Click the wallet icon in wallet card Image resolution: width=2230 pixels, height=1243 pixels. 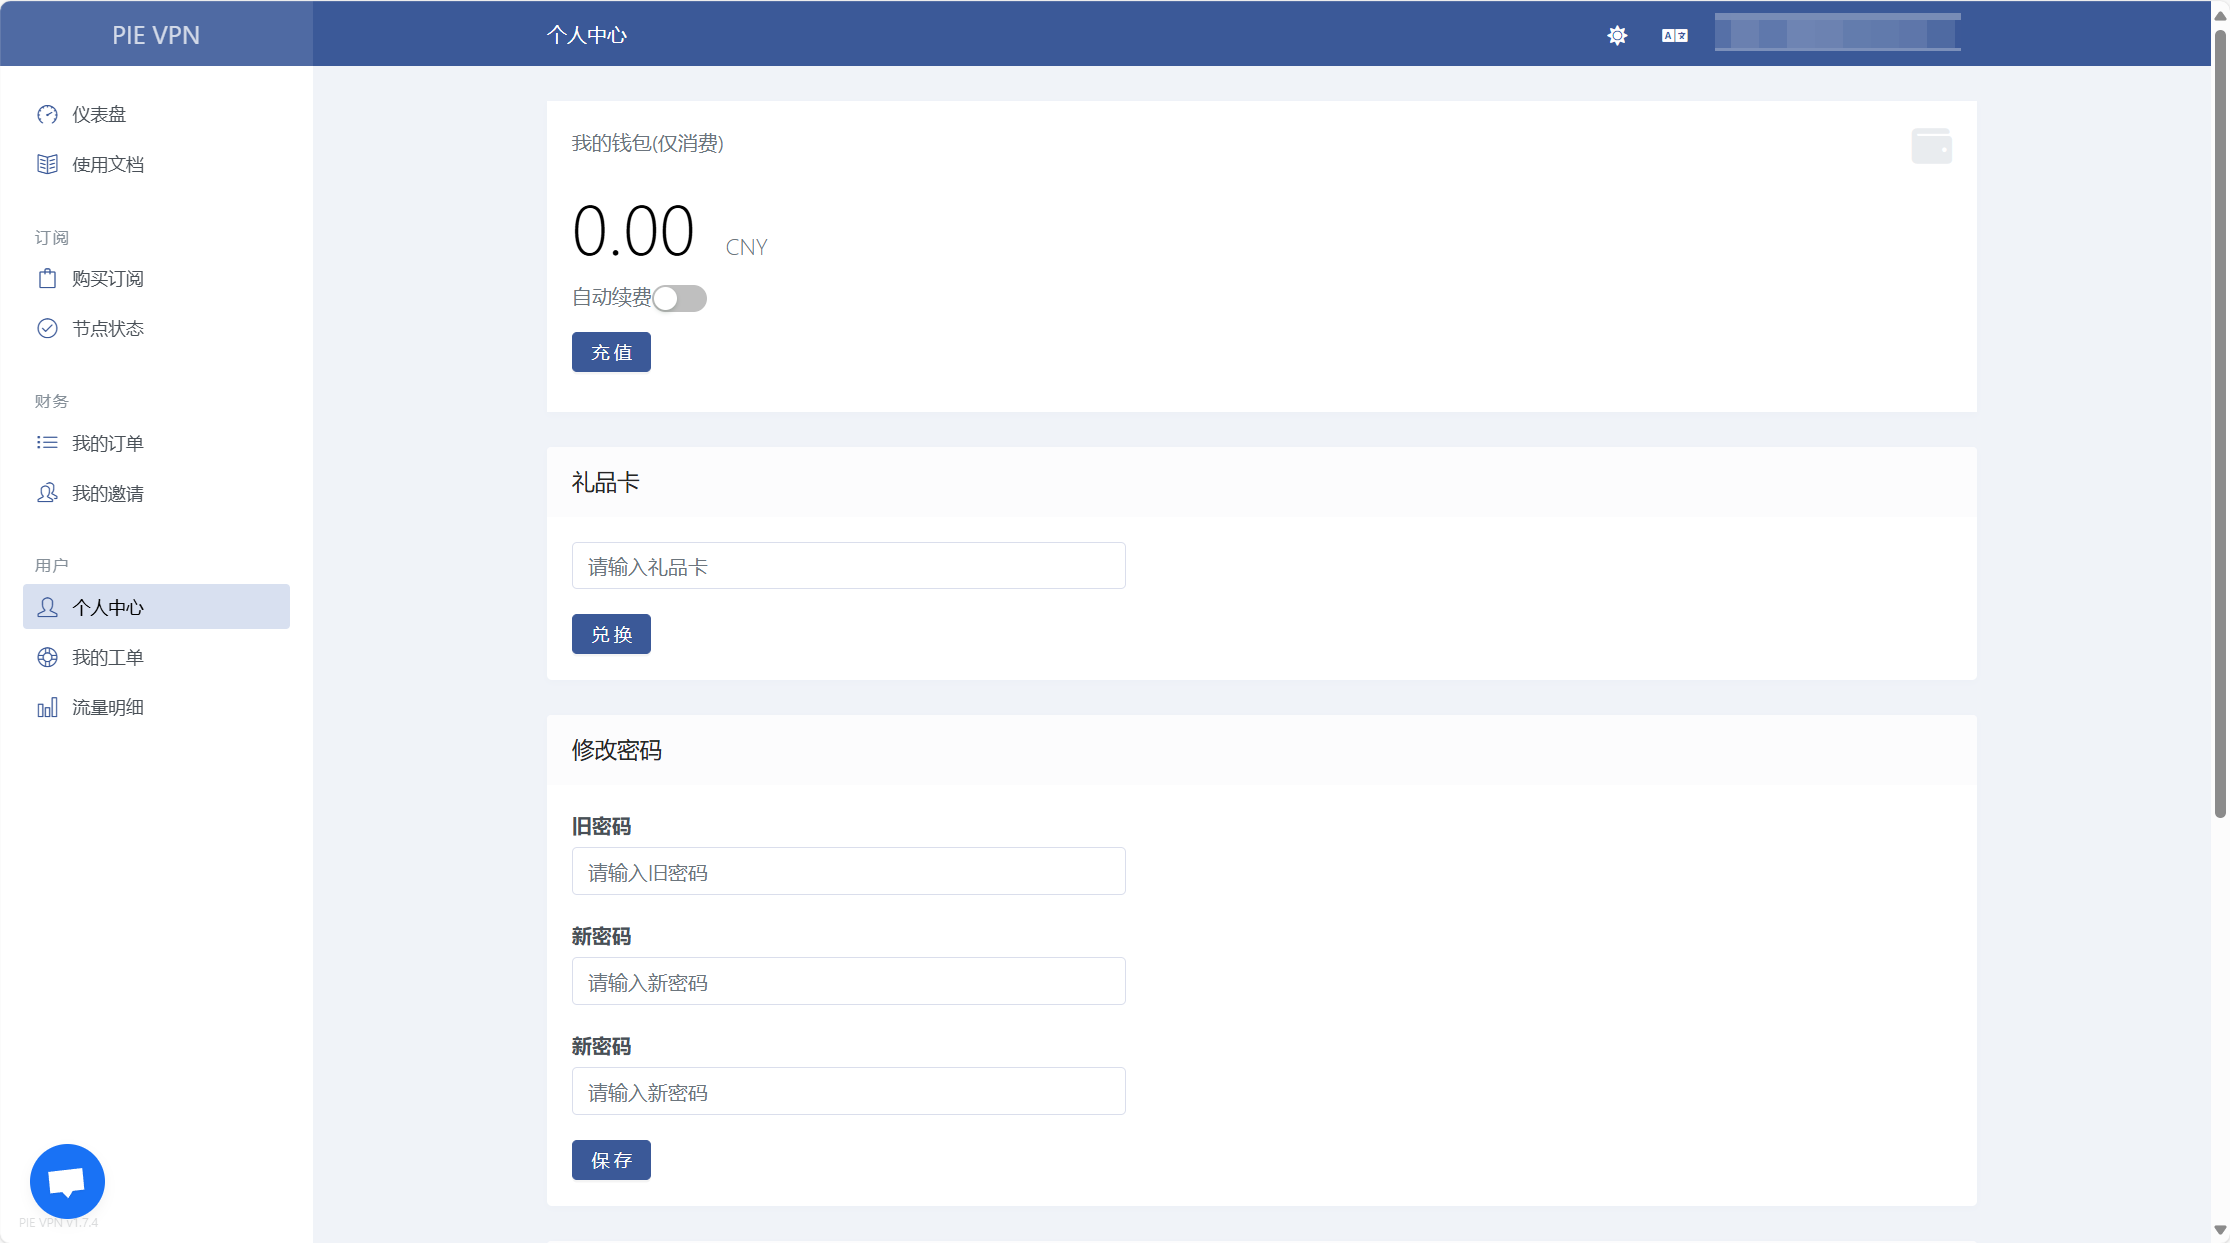(x=1931, y=146)
